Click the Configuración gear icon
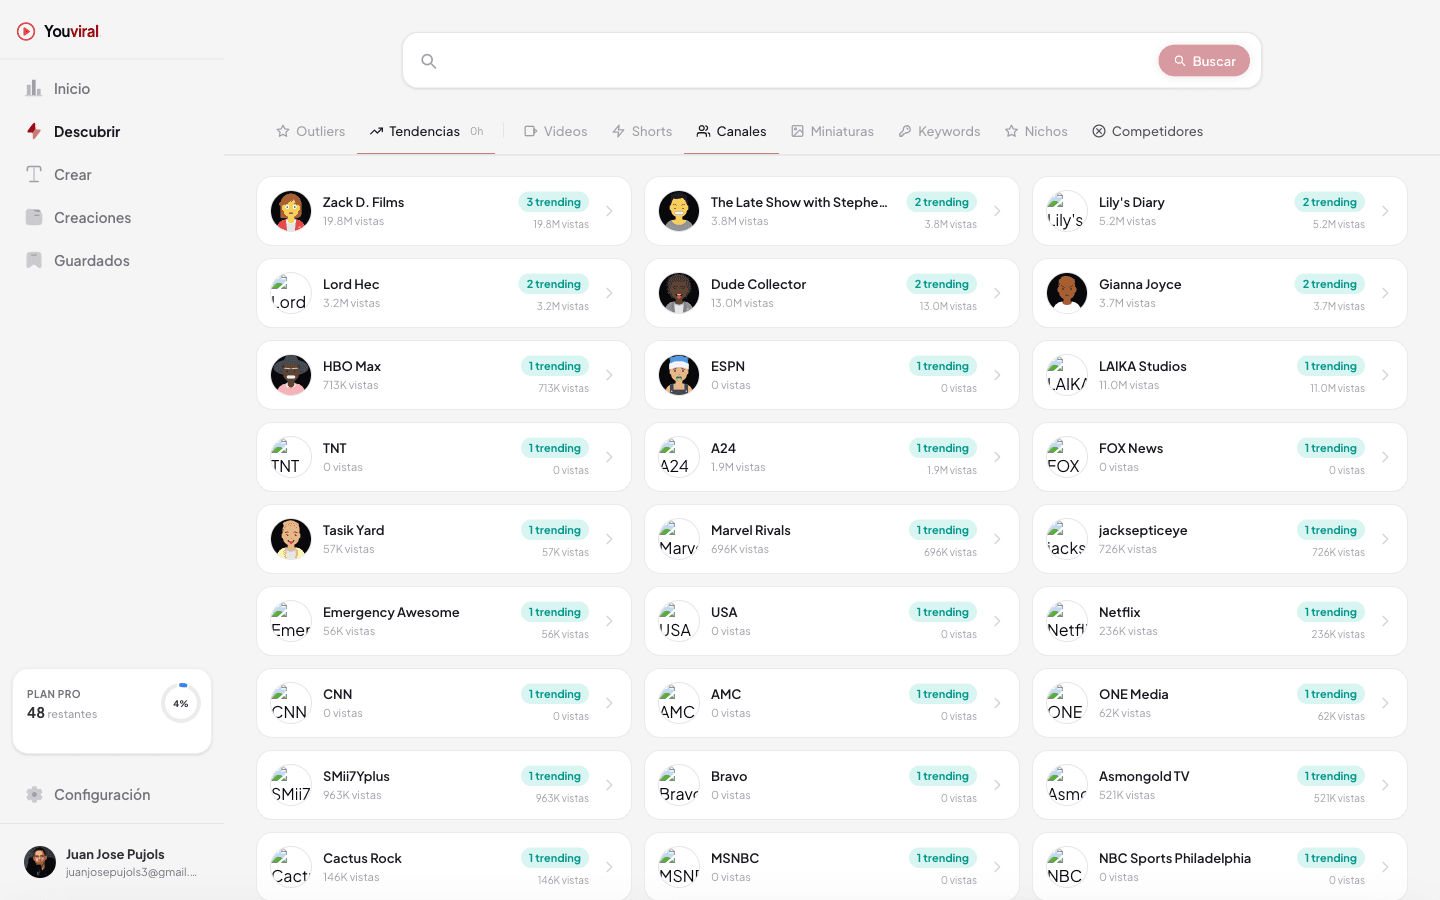 tap(34, 795)
